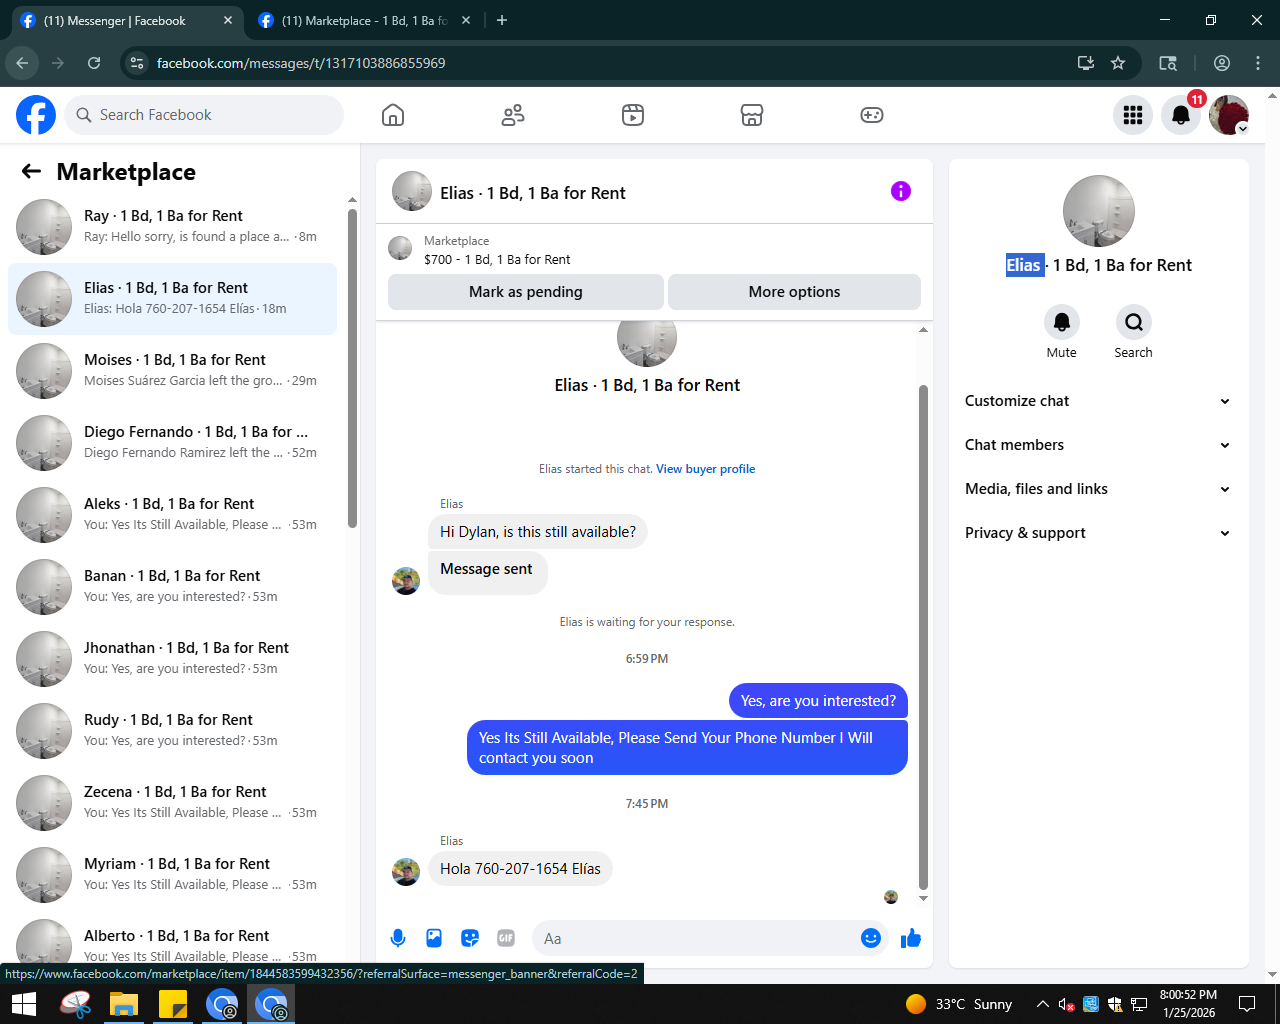Open Windows Start menu

(x=24, y=1004)
